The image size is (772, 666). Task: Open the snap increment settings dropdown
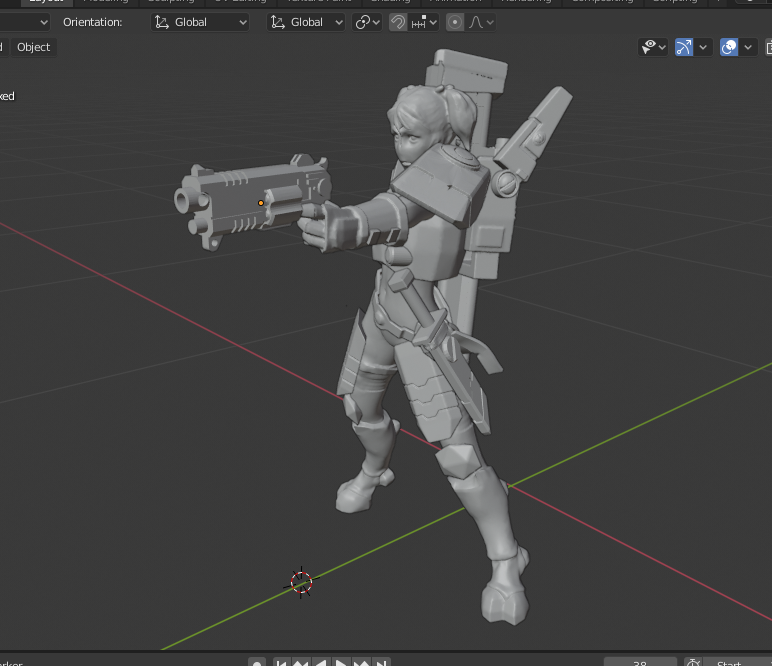pyautogui.click(x=423, y=22)
